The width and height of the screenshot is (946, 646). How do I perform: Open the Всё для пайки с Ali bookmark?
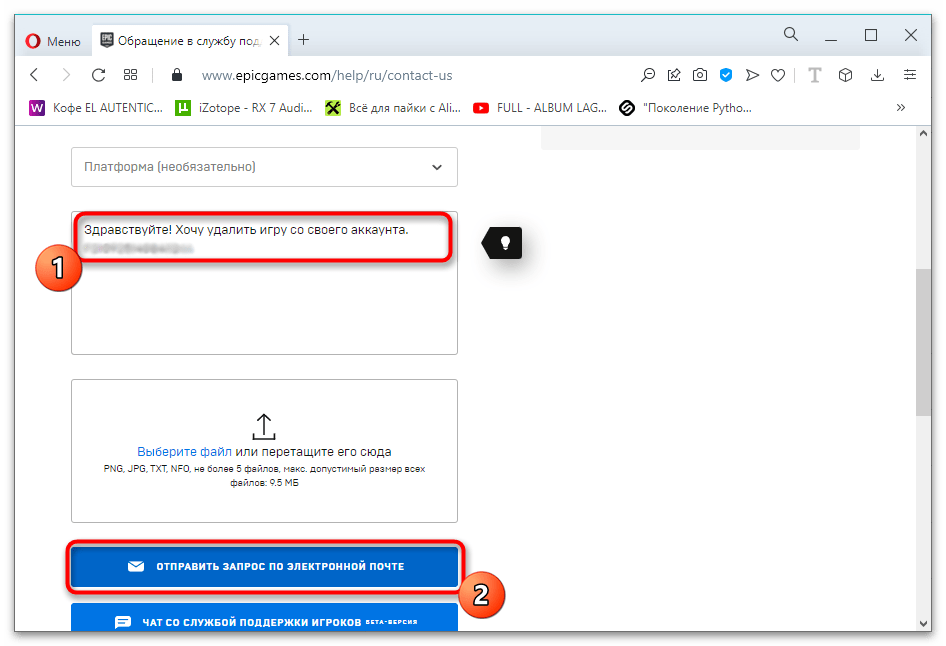click(x=393, y=108)
